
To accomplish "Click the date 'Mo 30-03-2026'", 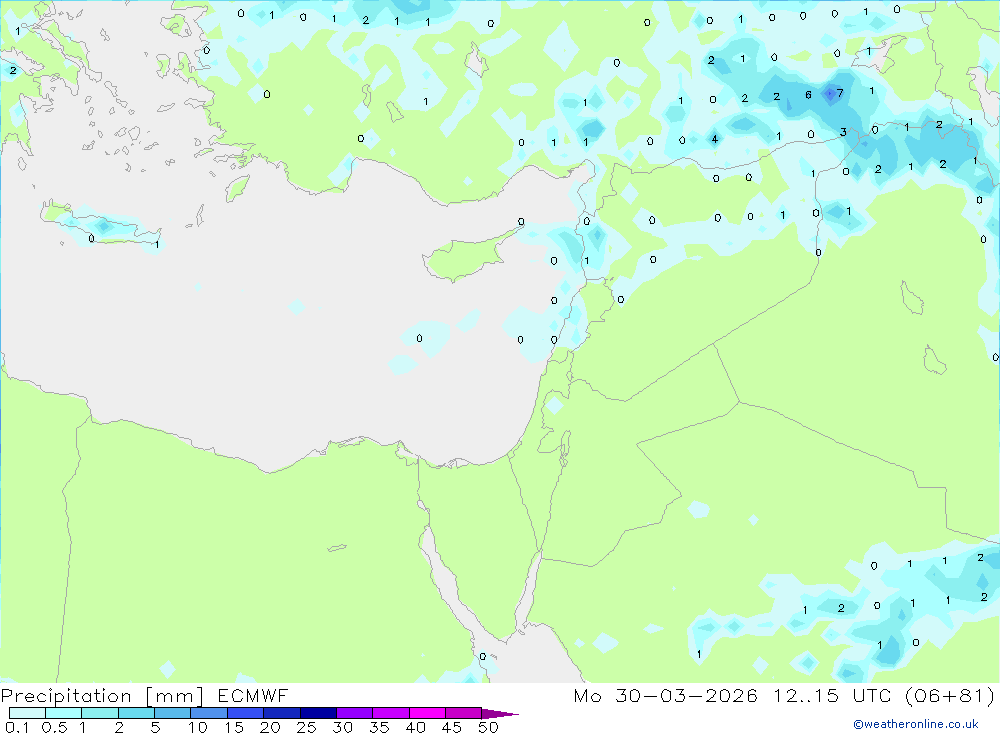I will (665, 696).
